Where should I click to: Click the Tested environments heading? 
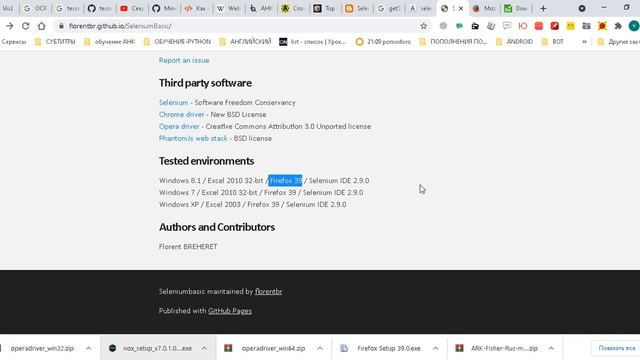click(206, 161)
